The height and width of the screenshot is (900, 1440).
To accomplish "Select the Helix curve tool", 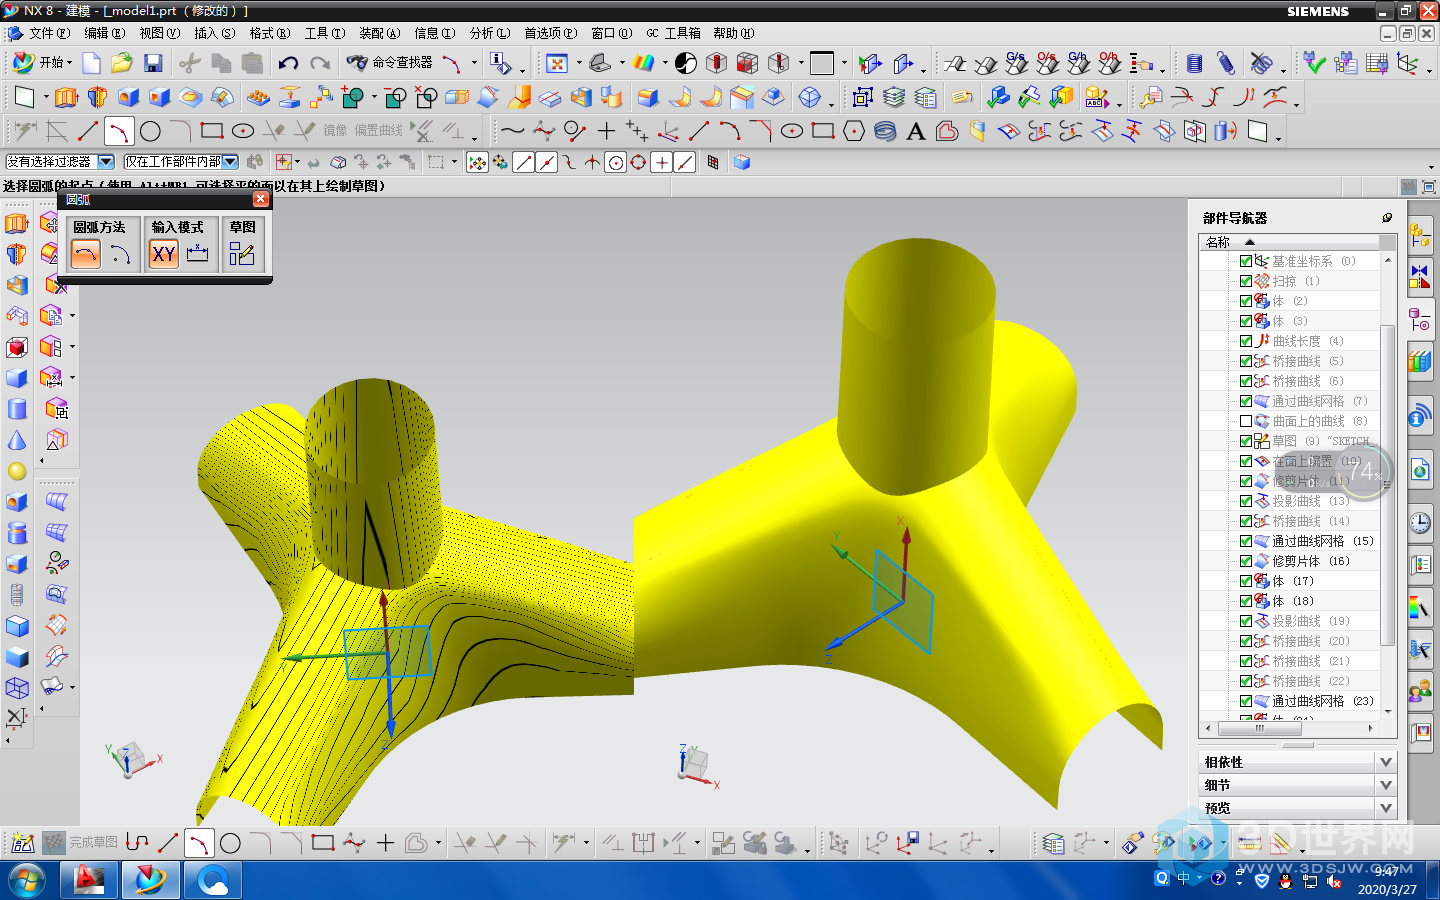I will point(885,131).
